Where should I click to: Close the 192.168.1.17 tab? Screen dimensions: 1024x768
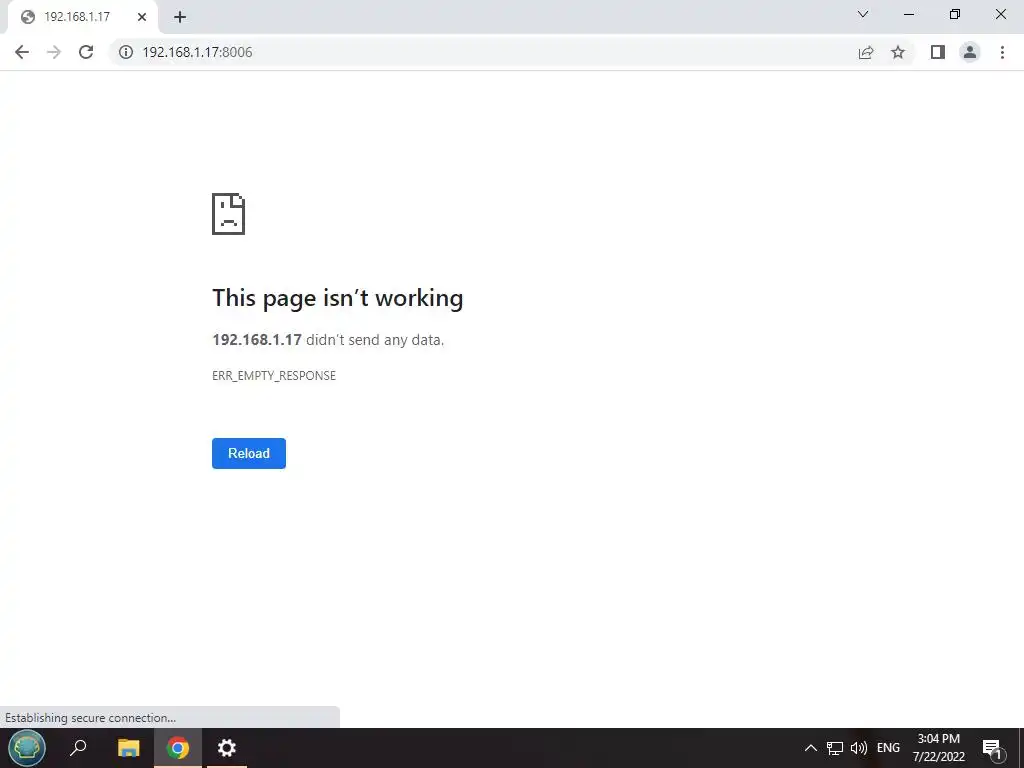(x=142, y=17)
